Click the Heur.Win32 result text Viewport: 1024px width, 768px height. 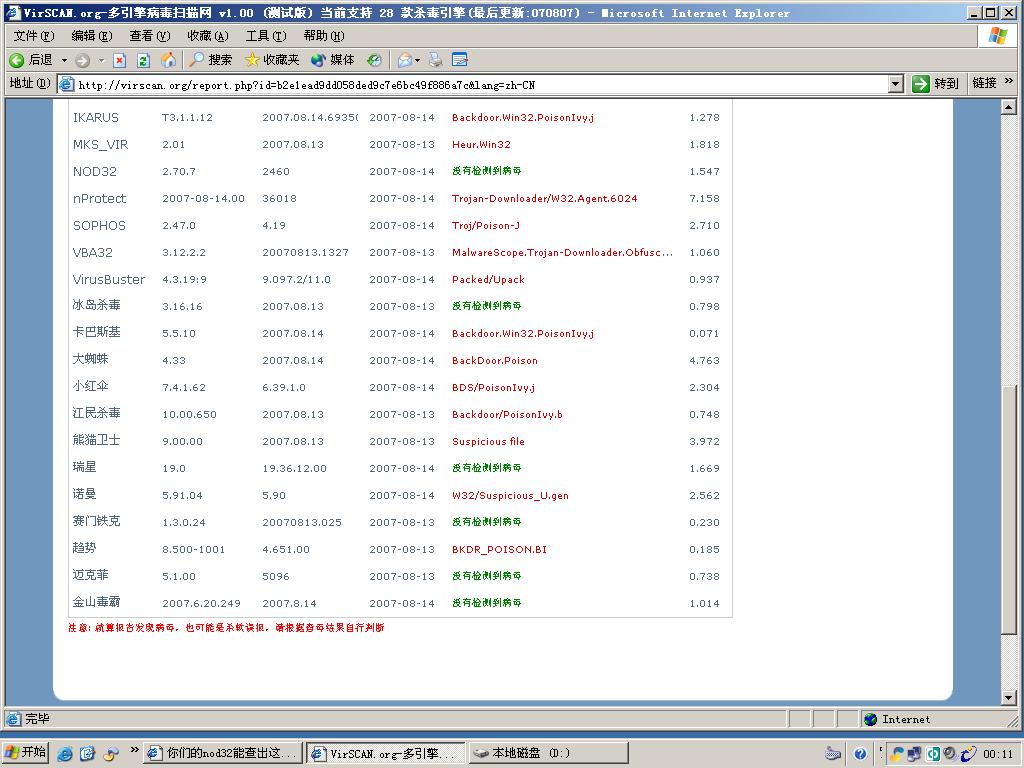(x=481, y=145)
